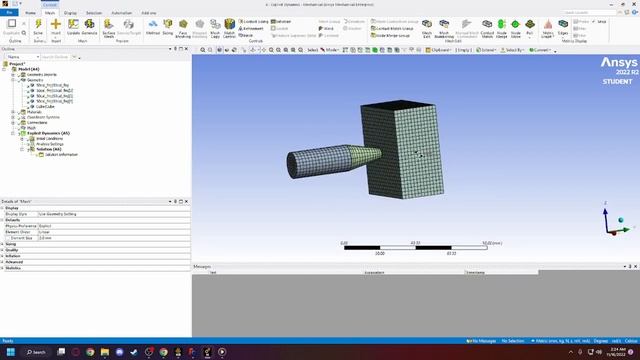
Task: Expand the Inflation details section
Action: coord(2,256)
